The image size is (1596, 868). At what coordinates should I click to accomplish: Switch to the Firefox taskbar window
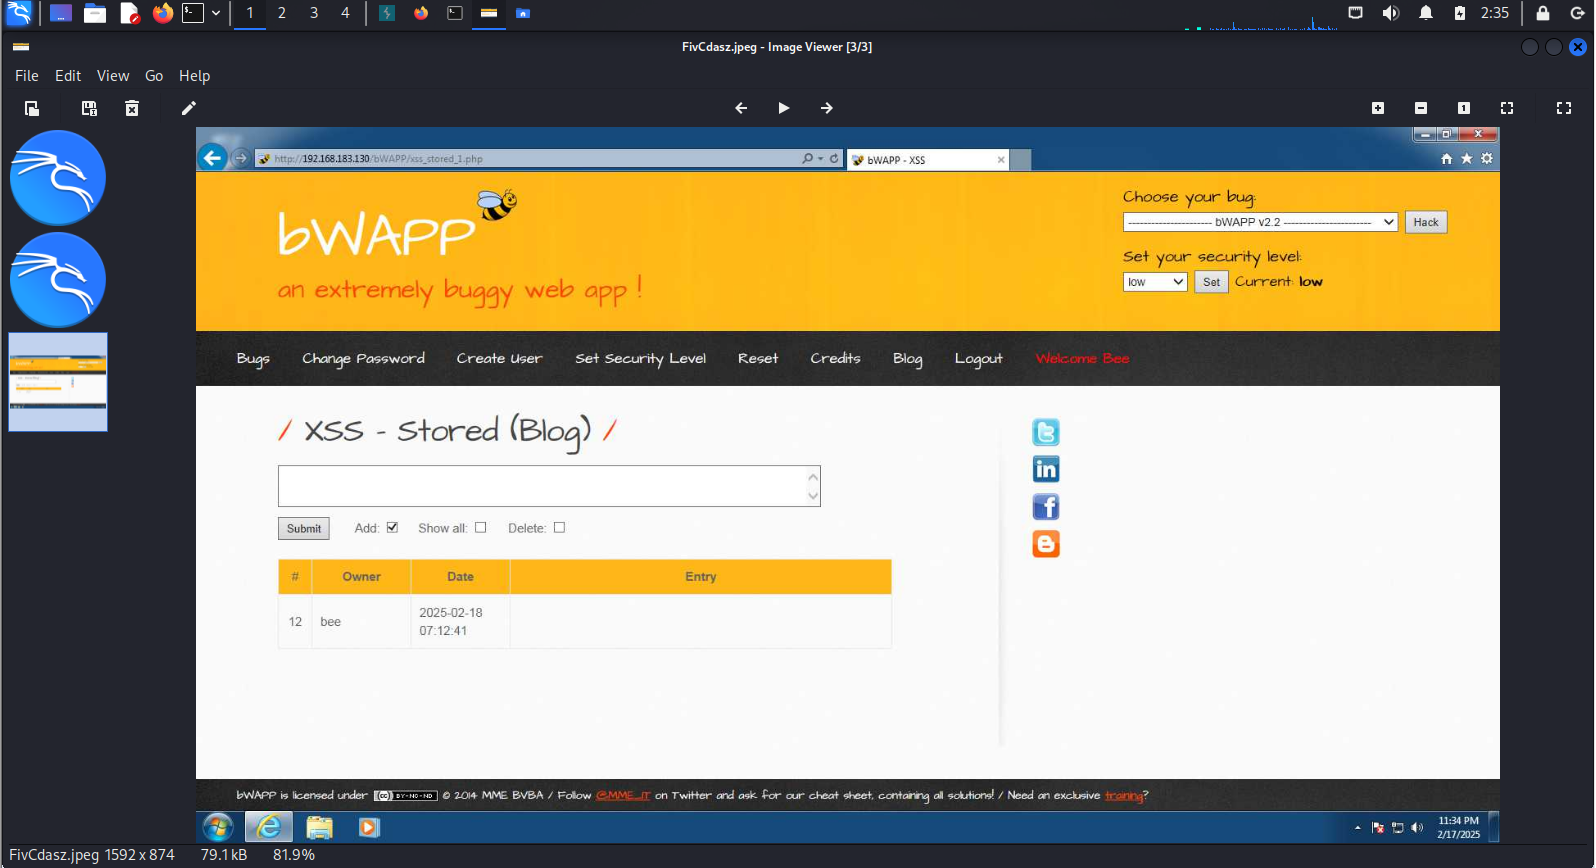(421, 13)
